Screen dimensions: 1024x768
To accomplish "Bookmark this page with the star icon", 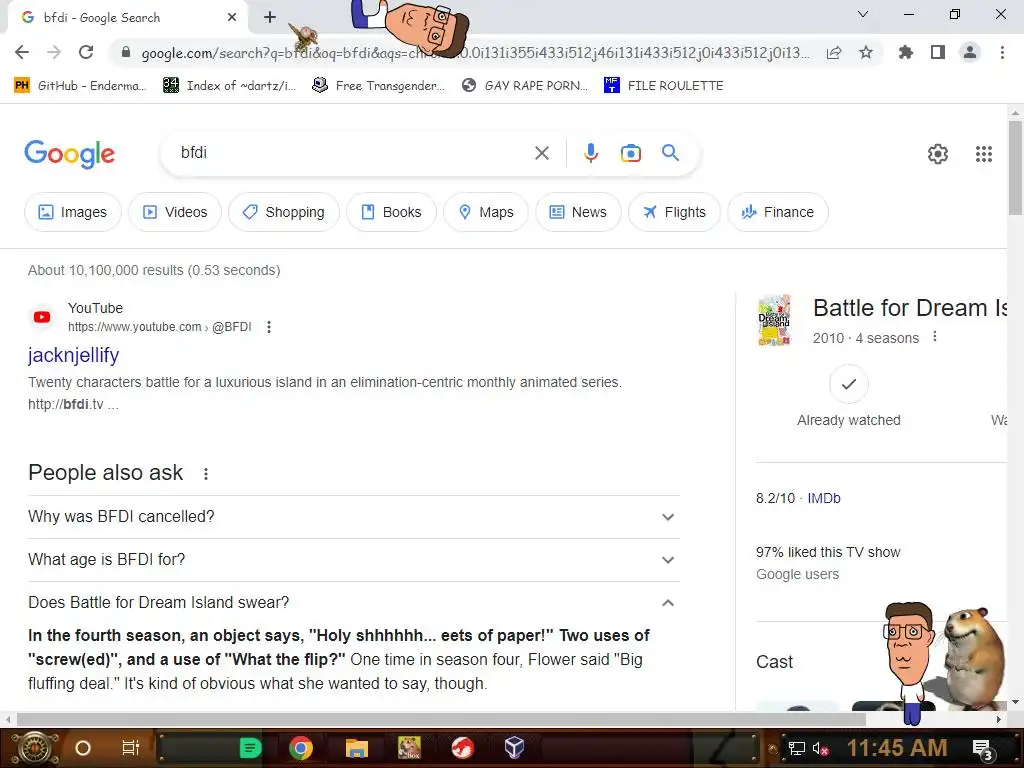I will (866, 52).
